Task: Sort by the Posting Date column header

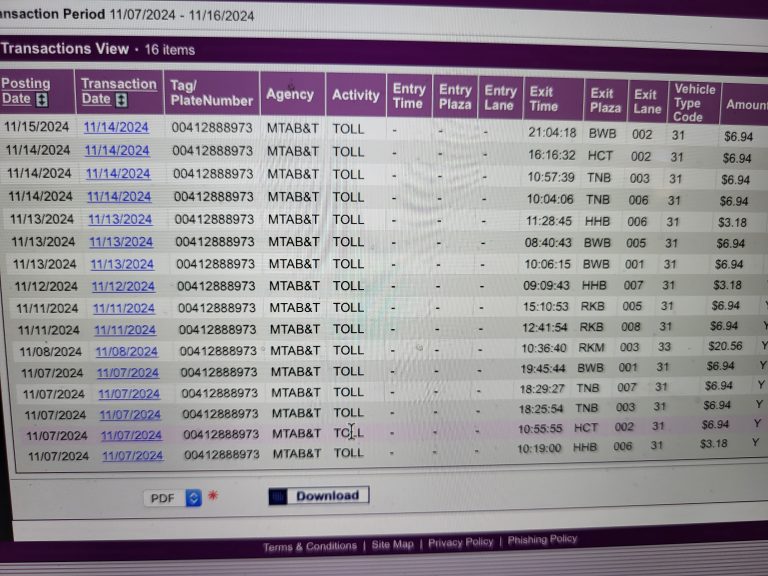Action: point(25,91)
